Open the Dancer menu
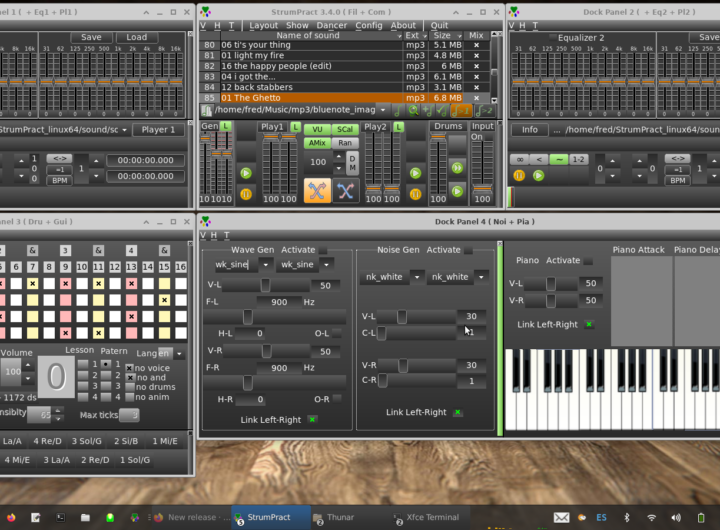 coord(332,25)
